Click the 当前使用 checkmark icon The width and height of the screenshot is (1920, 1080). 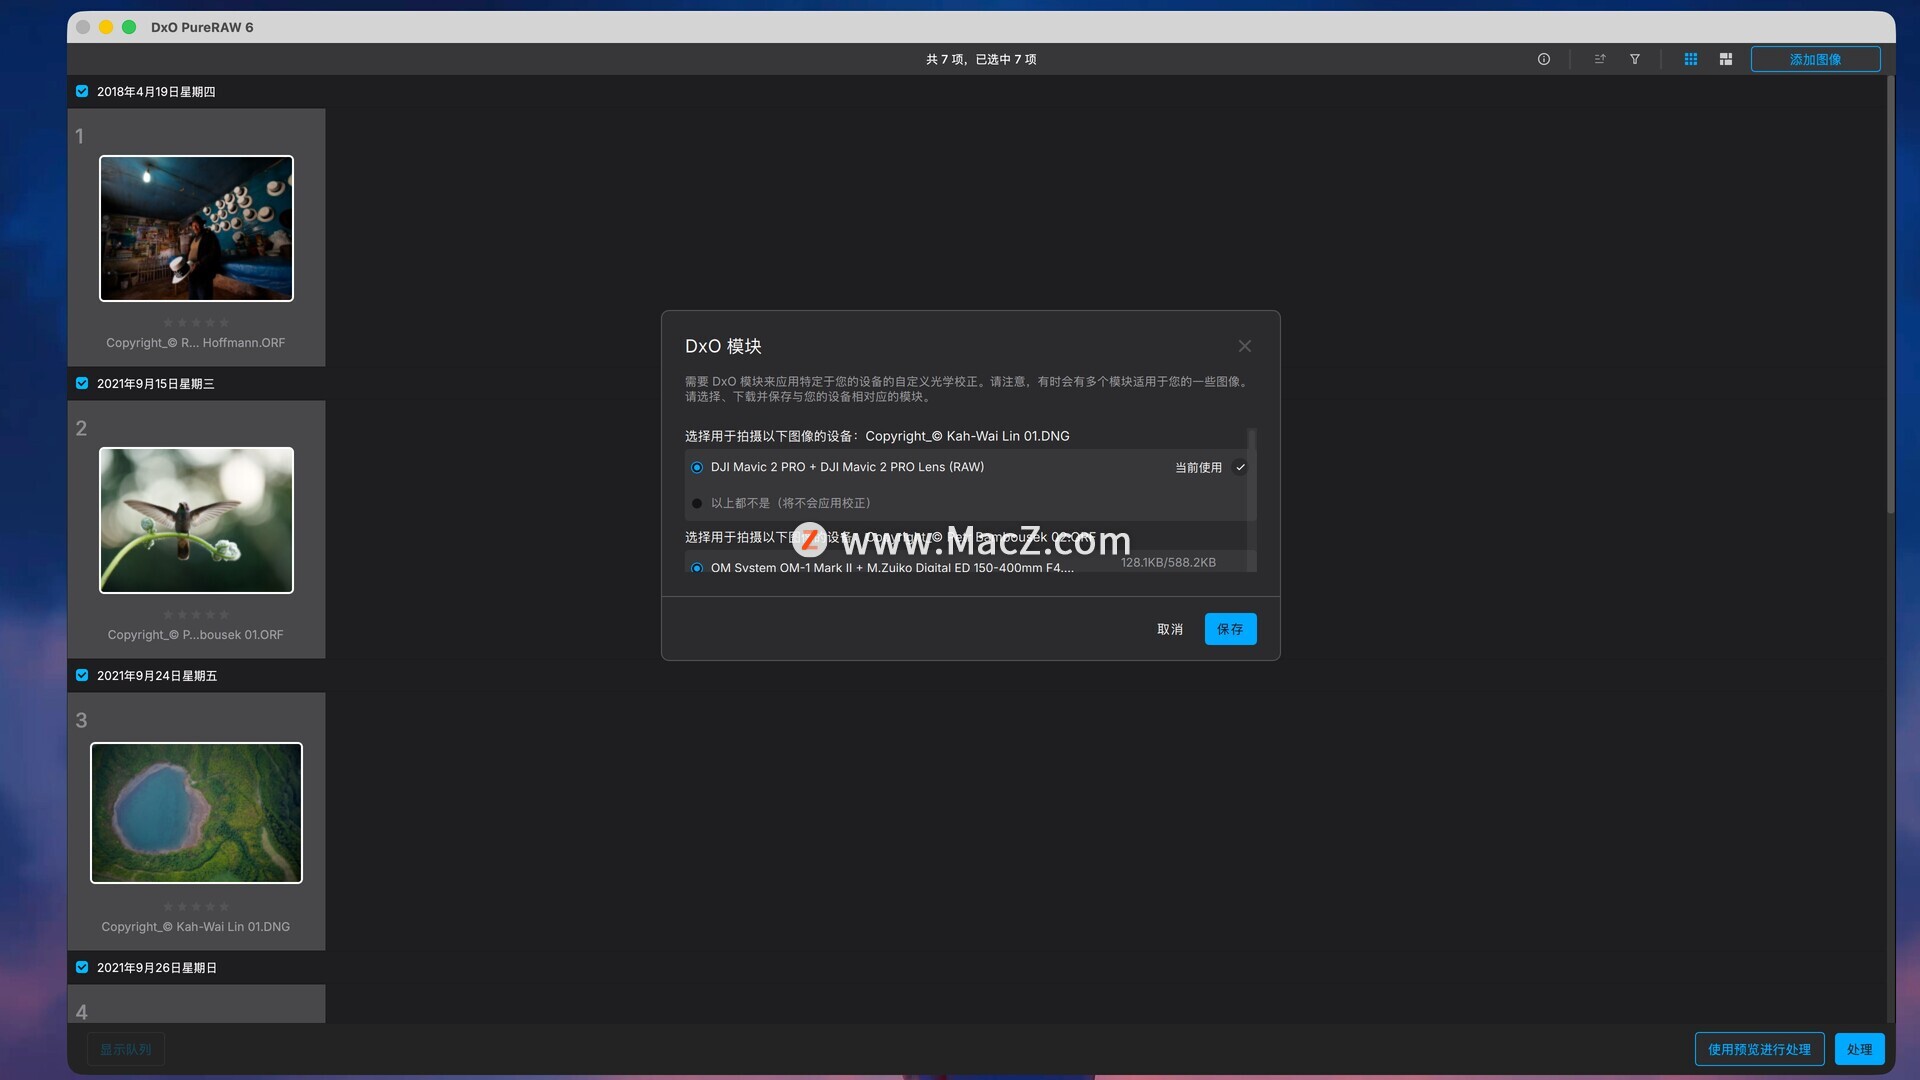pos(1241,467)
